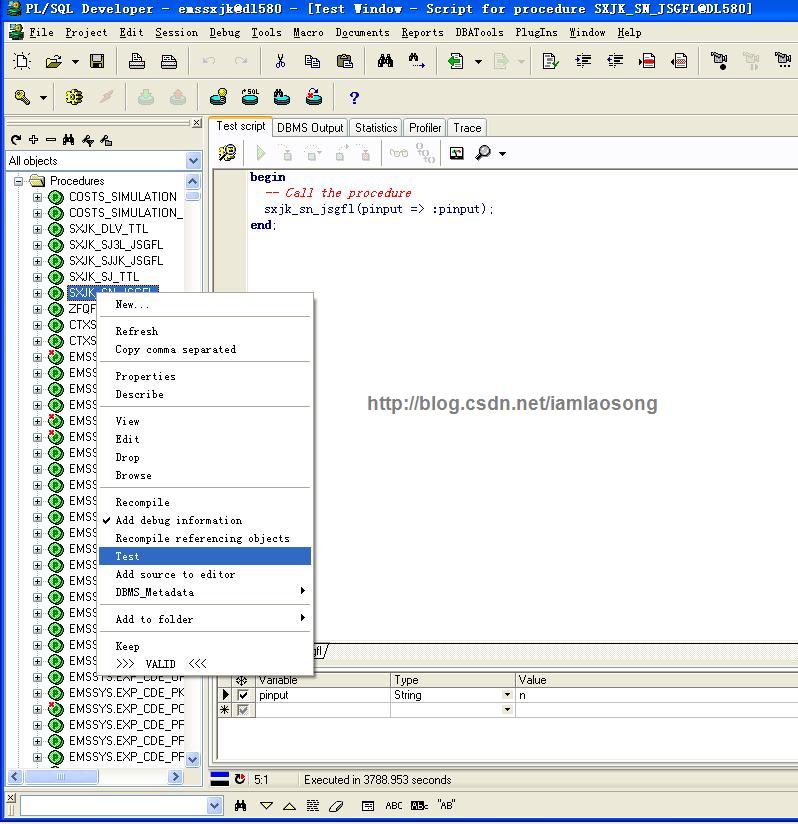Click the Save floppy disk toolbar icon
The image size is (798, 824).
tap(97, 61)
